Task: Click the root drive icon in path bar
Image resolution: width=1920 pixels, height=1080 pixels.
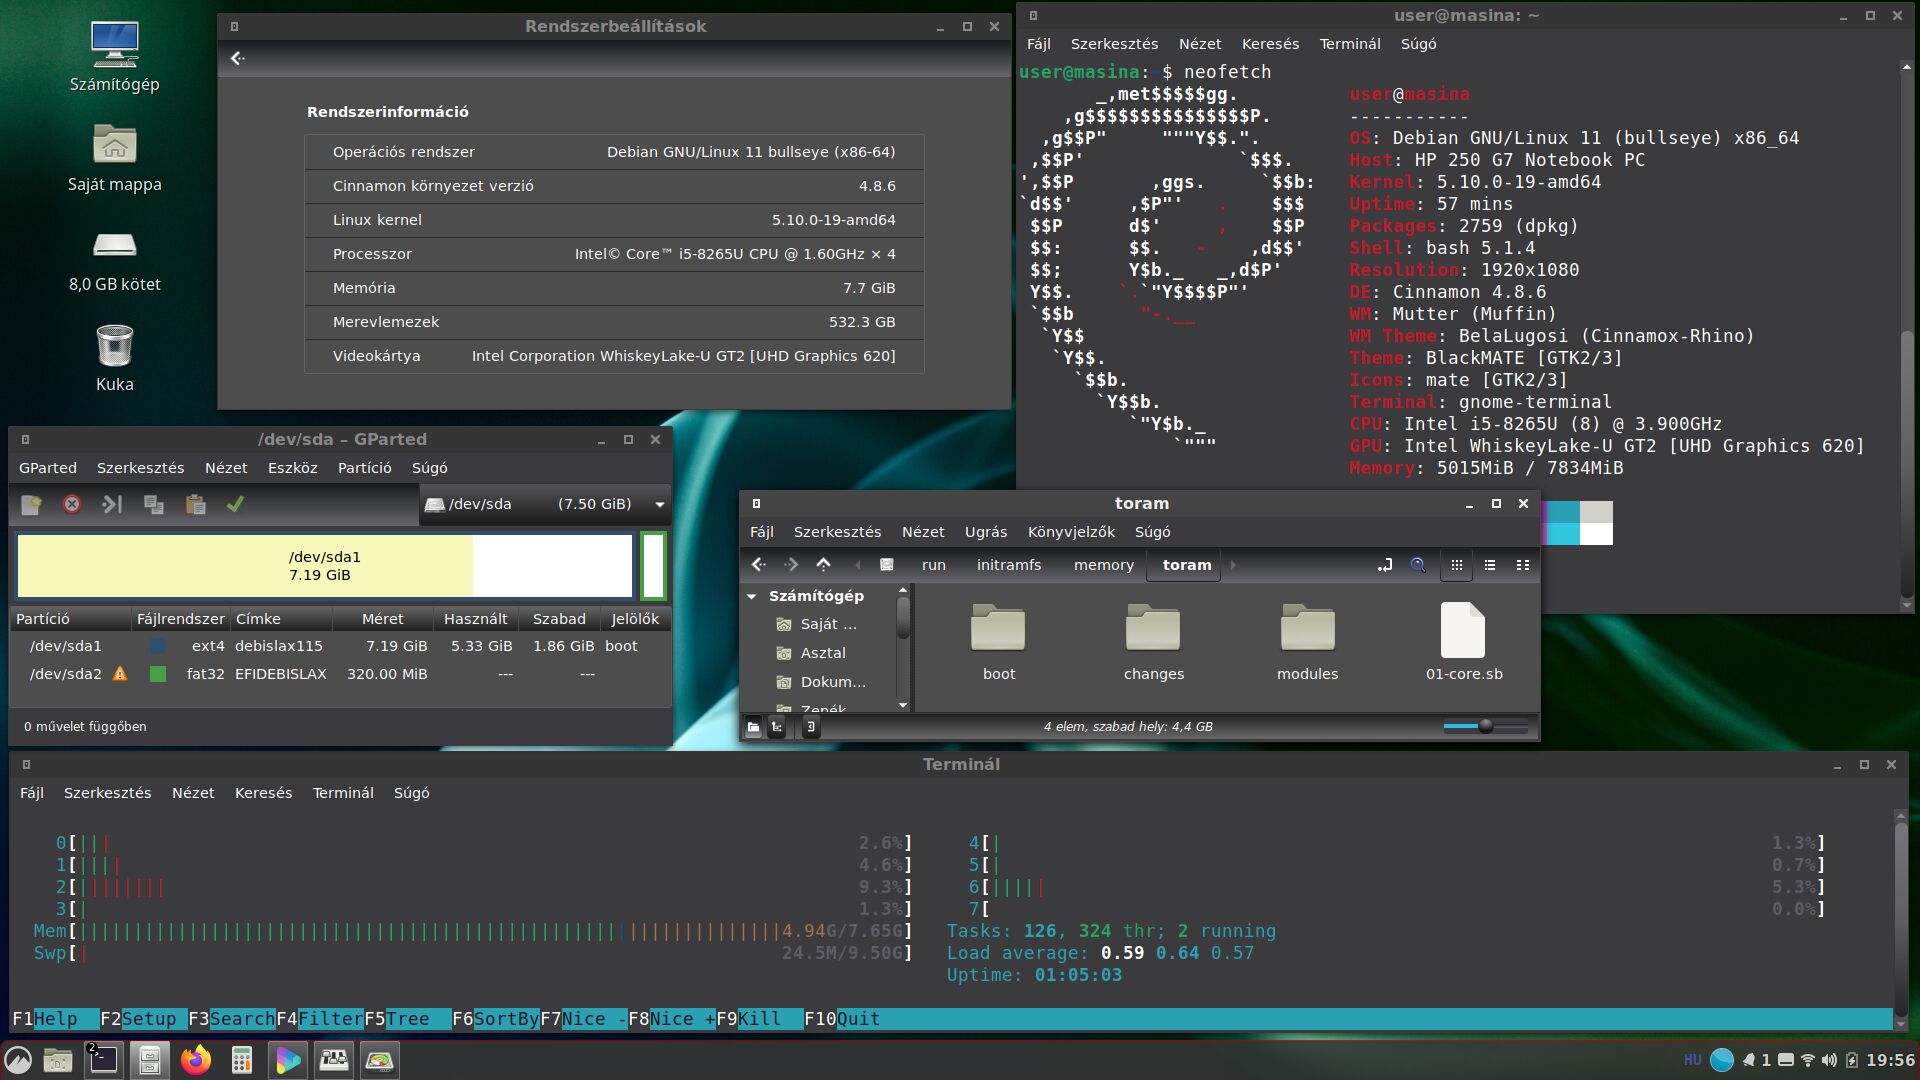Action: pos(886,565)
